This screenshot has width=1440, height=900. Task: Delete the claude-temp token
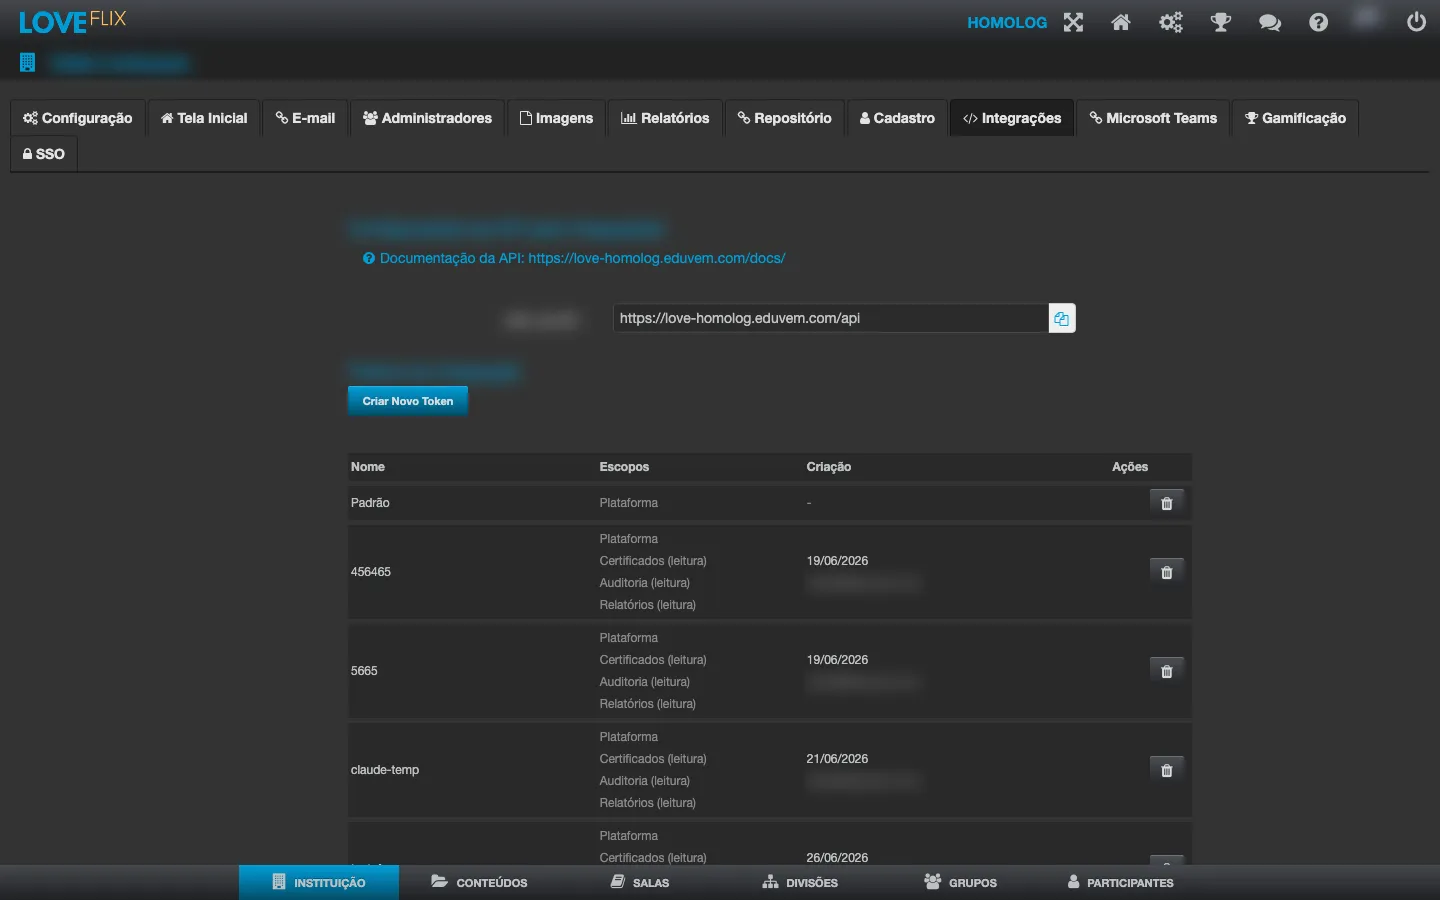coord(1166,770)
